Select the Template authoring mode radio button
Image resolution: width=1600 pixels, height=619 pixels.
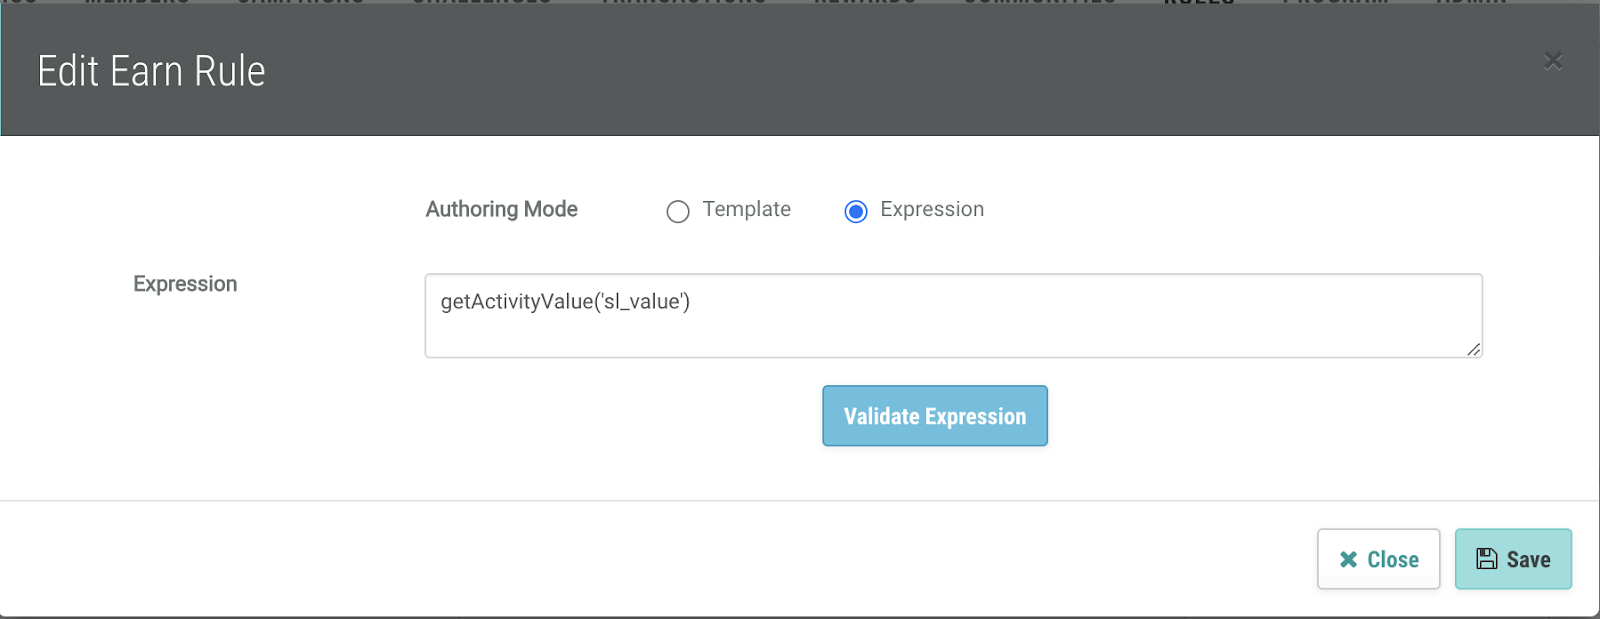678,211
